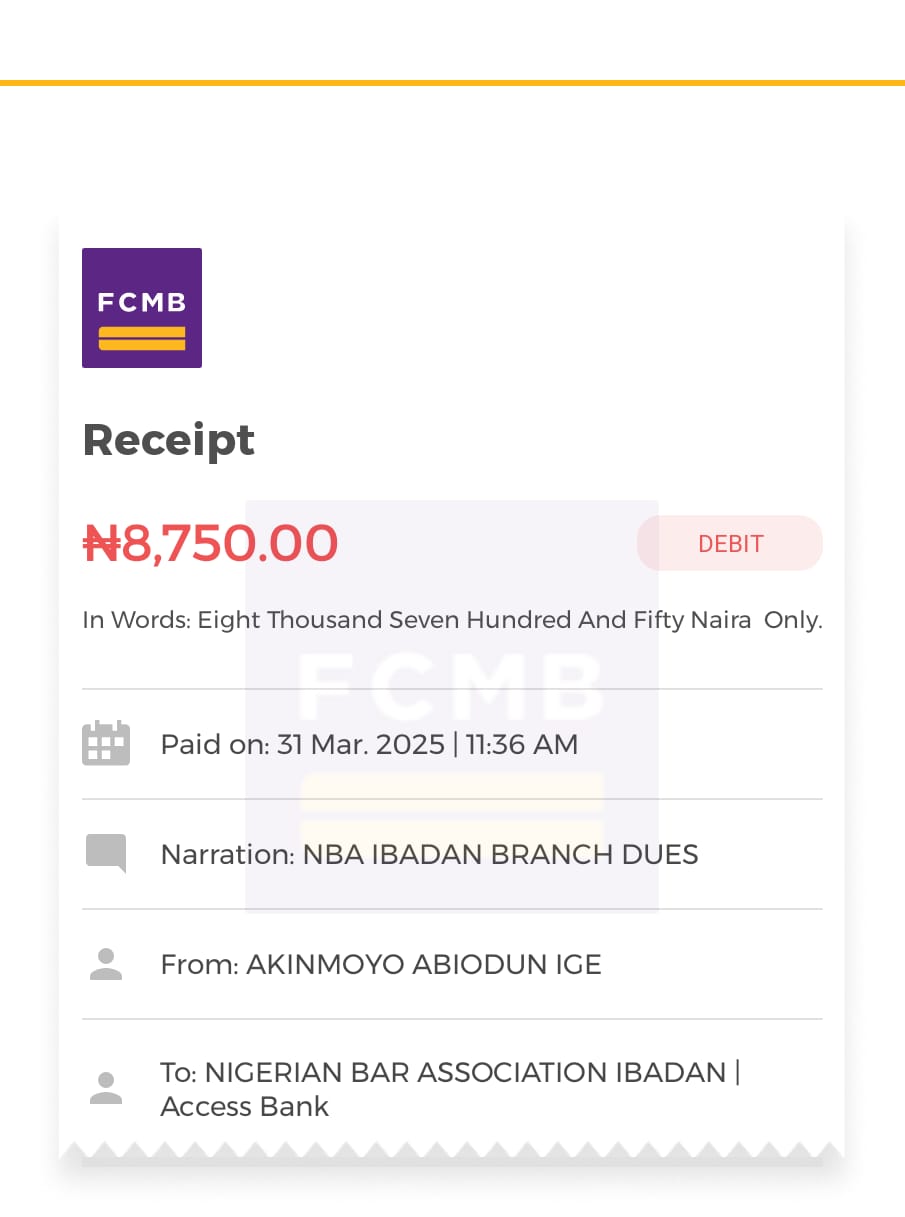Click the person icon next to From

point(106,964)
